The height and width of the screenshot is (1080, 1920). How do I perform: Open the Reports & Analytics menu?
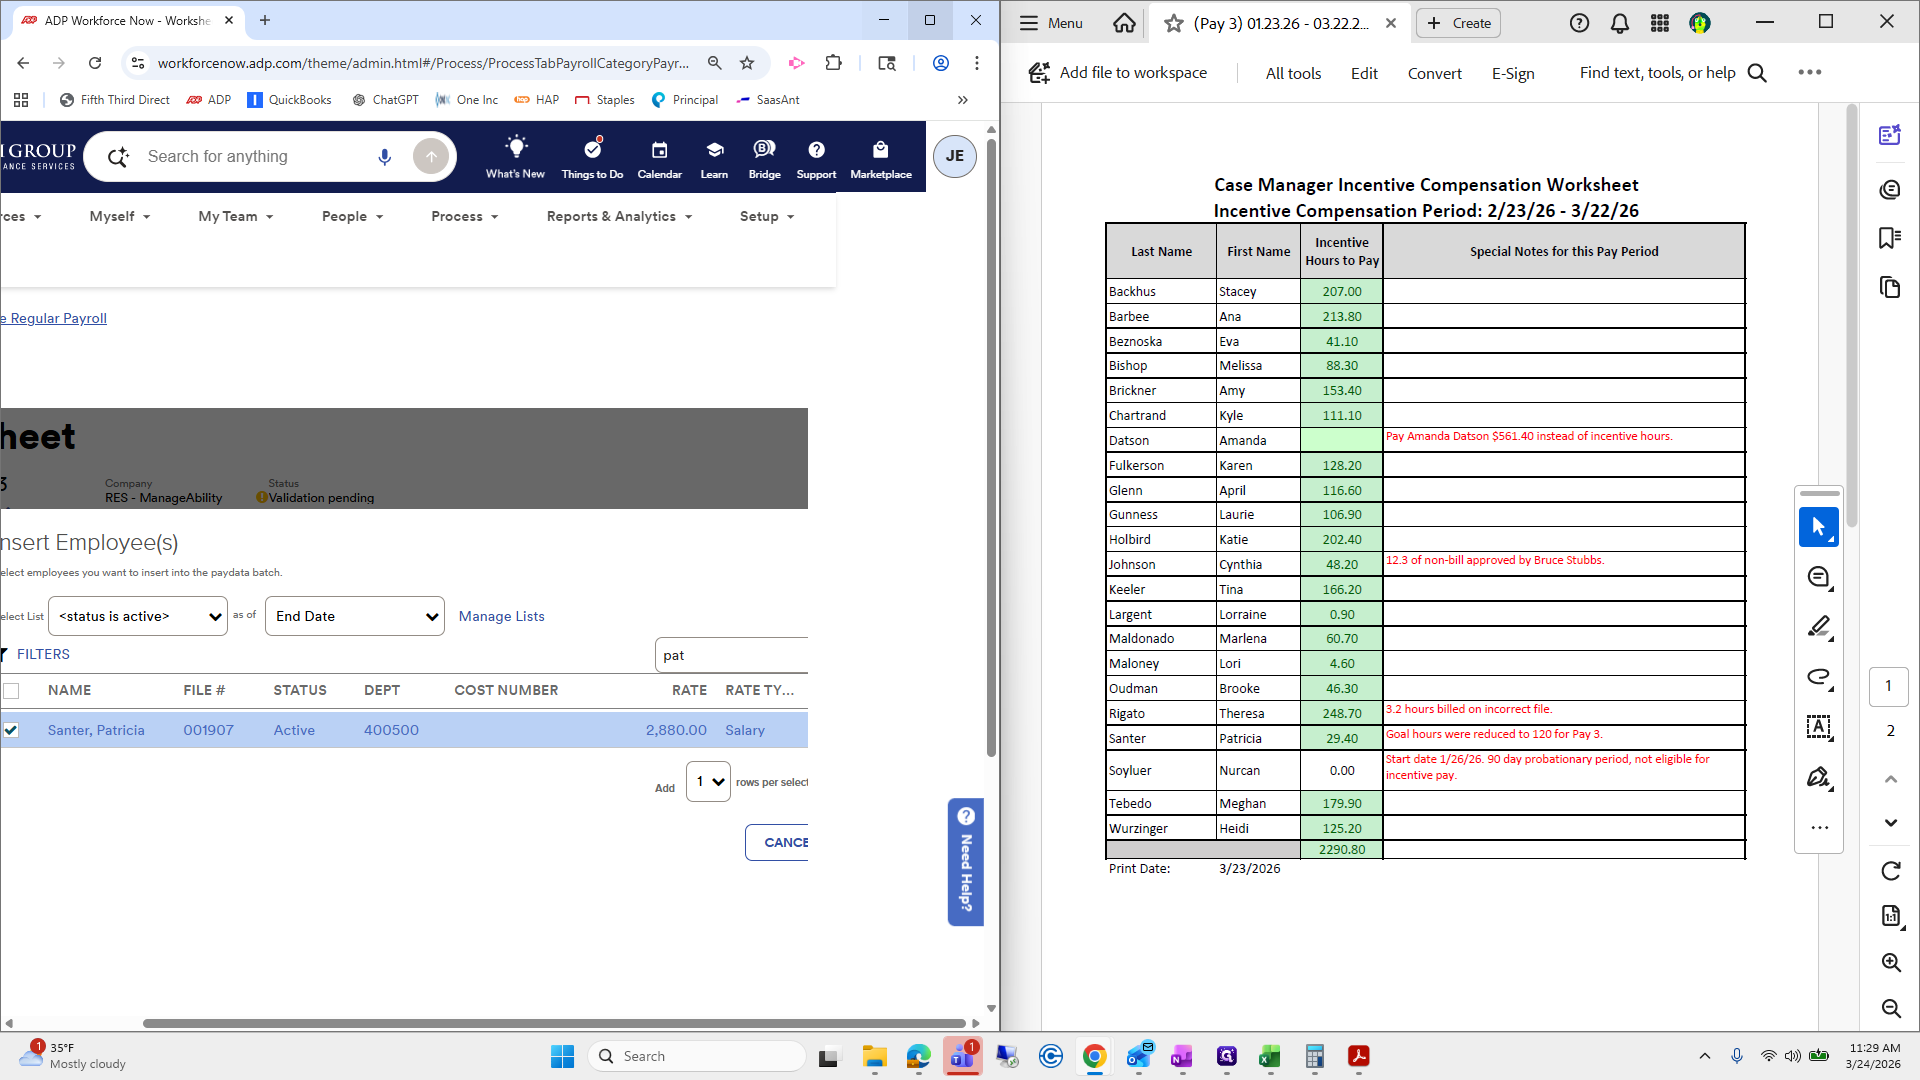(x=619, y=216)
